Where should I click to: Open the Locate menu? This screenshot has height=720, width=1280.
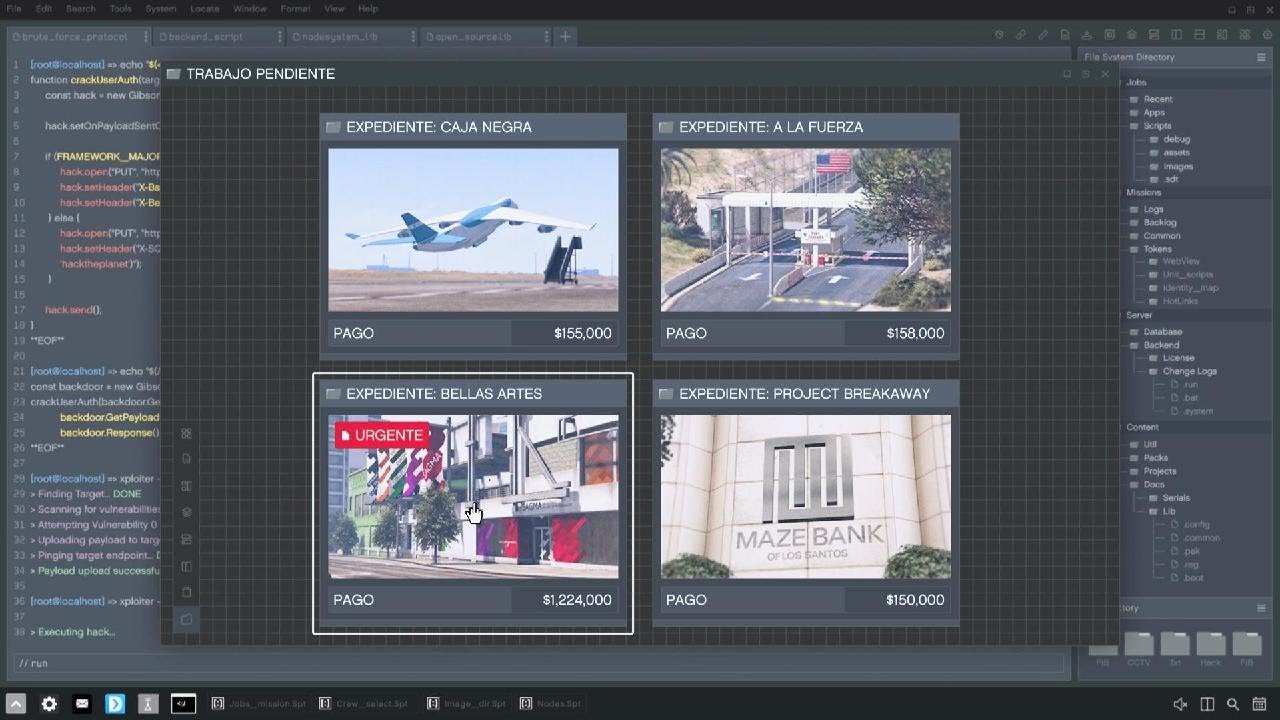tap(204, 8)
